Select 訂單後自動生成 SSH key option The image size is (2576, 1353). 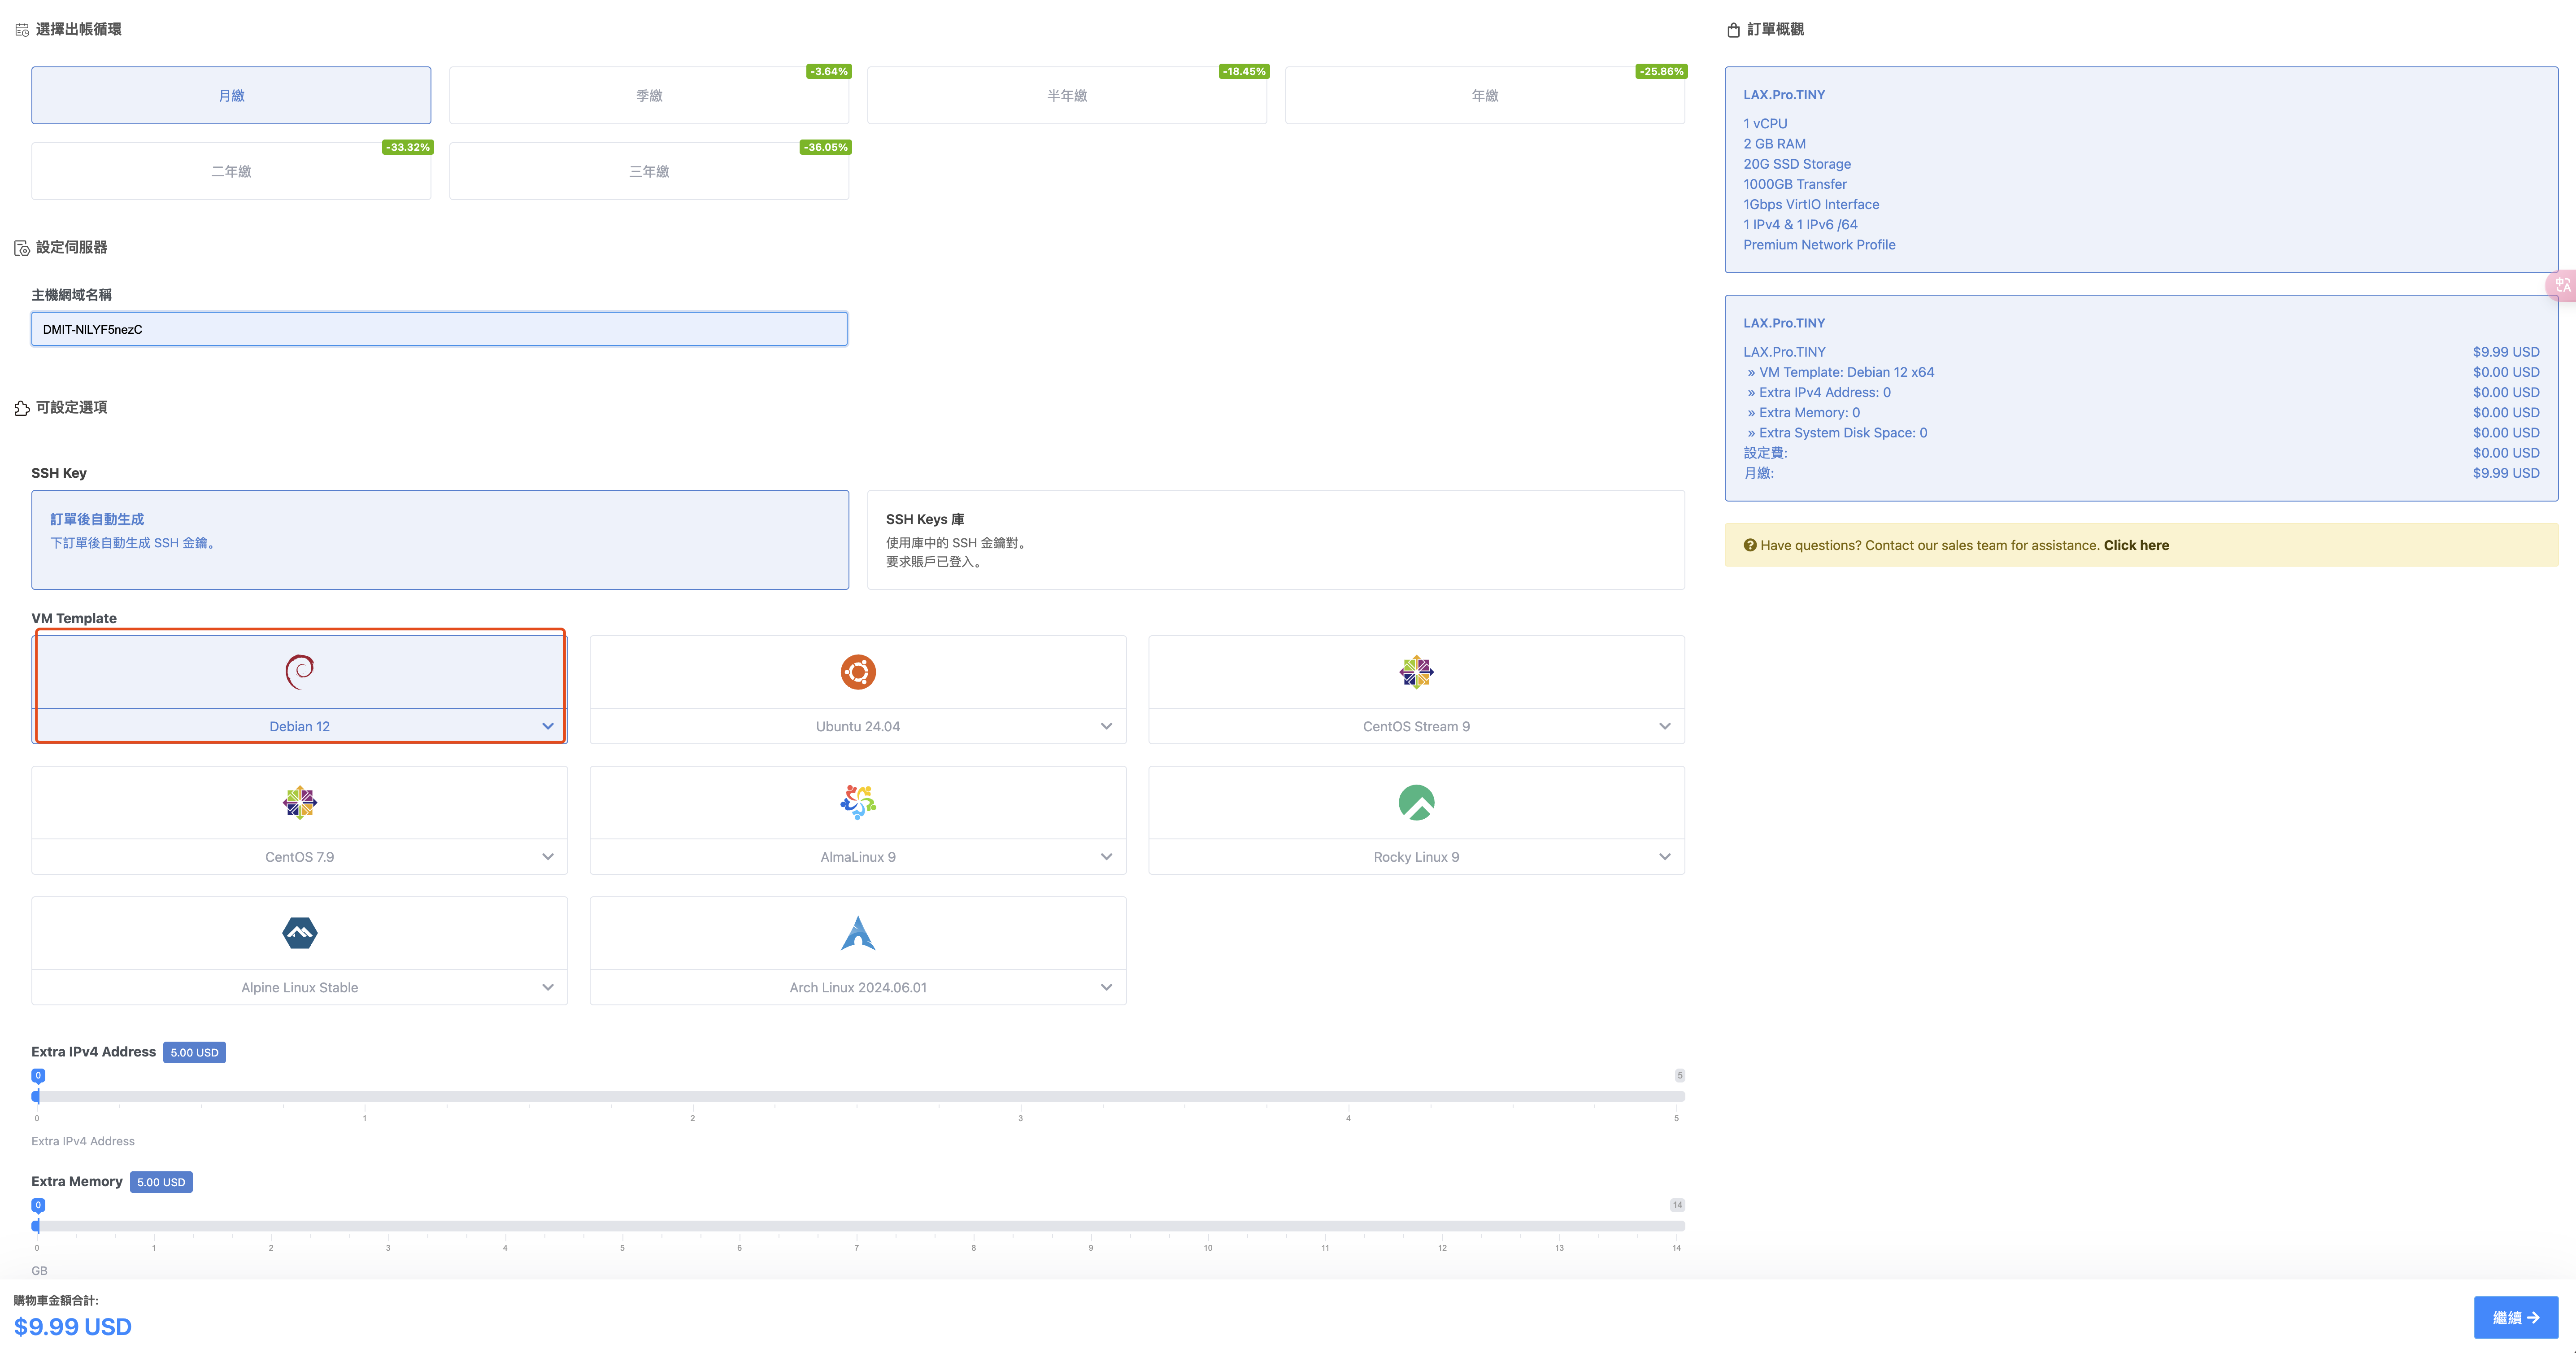click(440, 540)
